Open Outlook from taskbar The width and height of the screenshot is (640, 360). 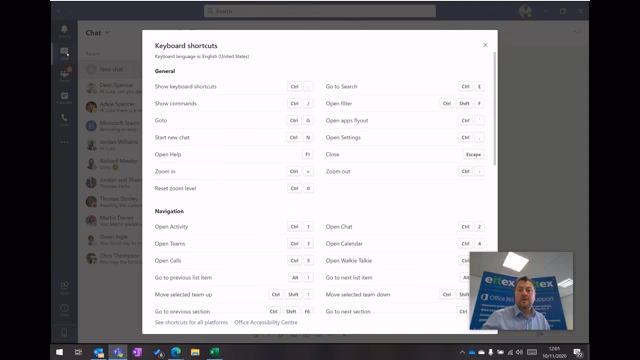pos(98,352)
